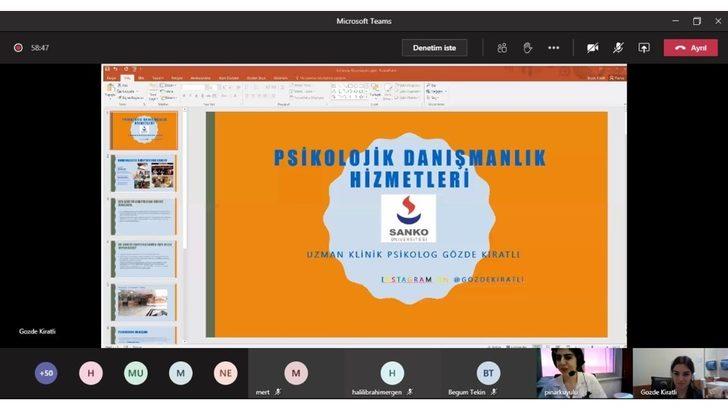Select halilibrahimergen's H avatar tile
This screenshot has height=410, width=728.
392,373
